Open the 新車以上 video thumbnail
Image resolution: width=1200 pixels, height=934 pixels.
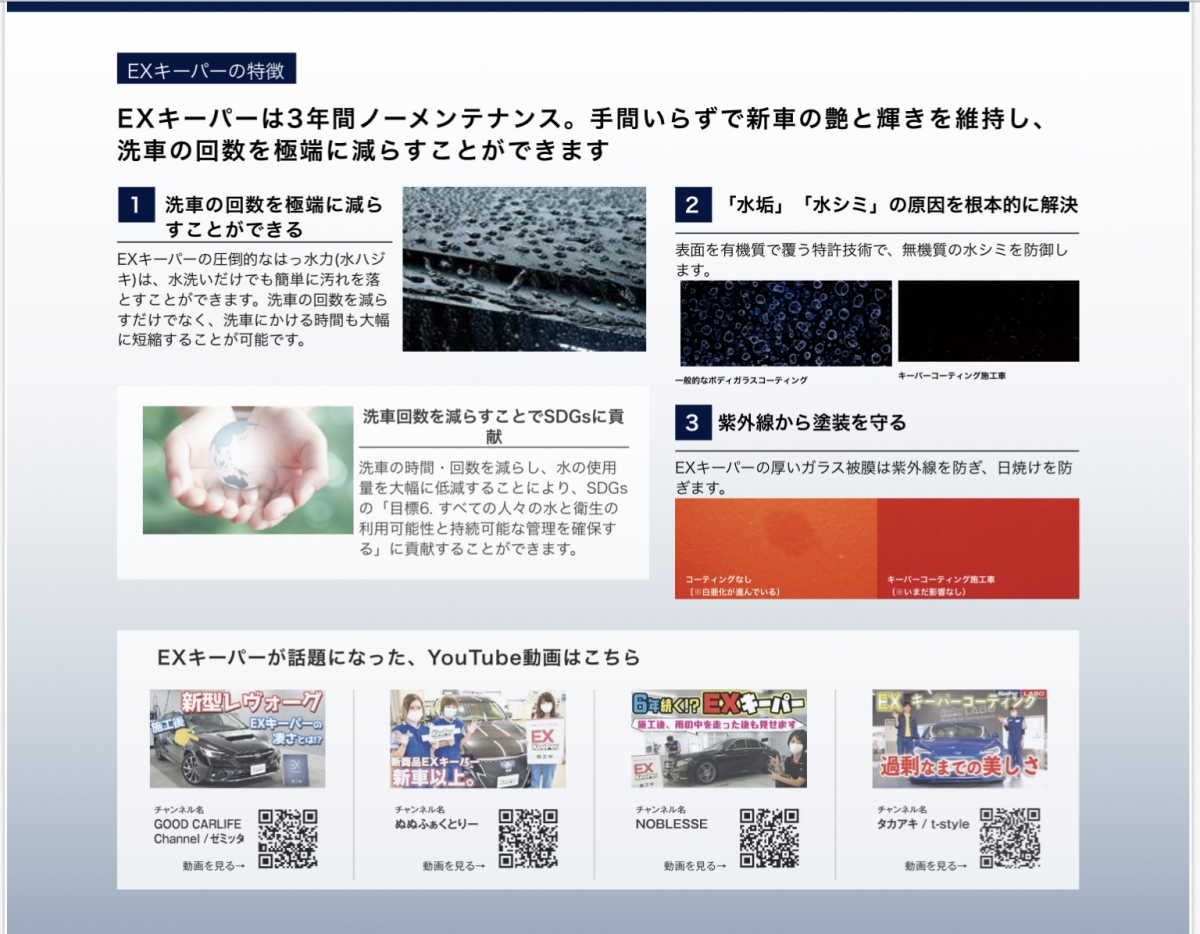[x=478, y=739]
